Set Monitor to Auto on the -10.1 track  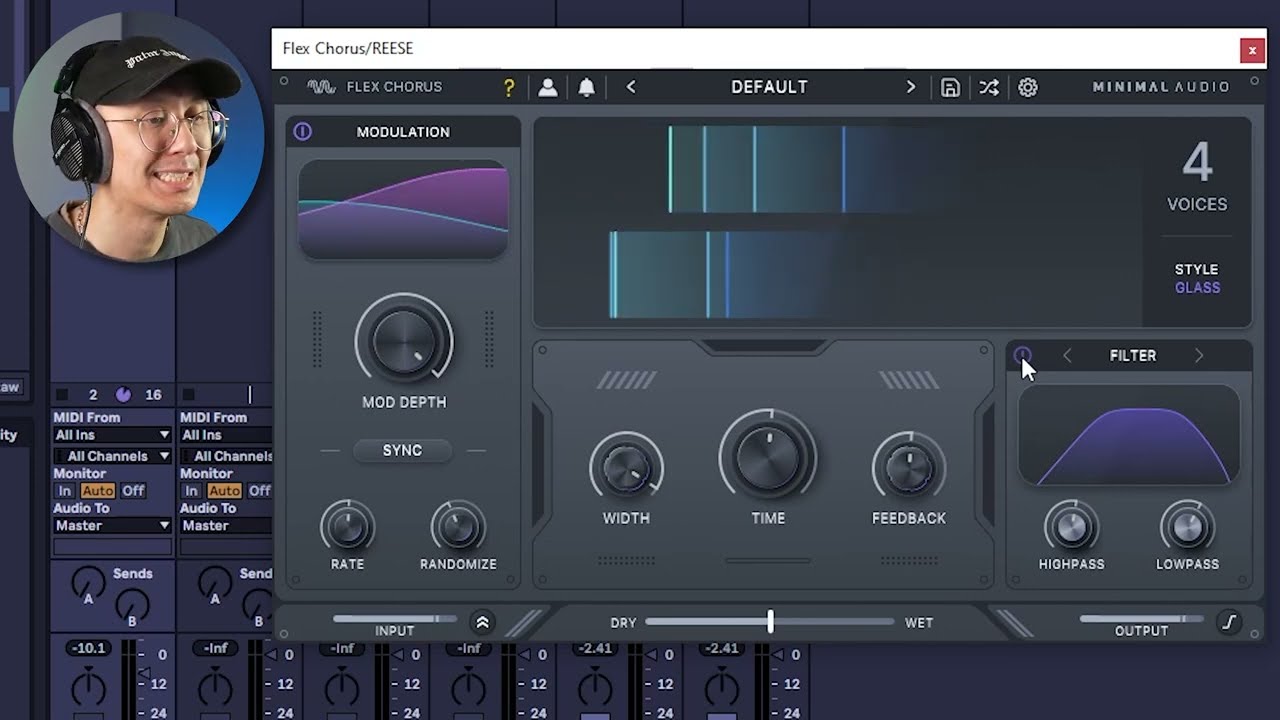coord(97,491)
